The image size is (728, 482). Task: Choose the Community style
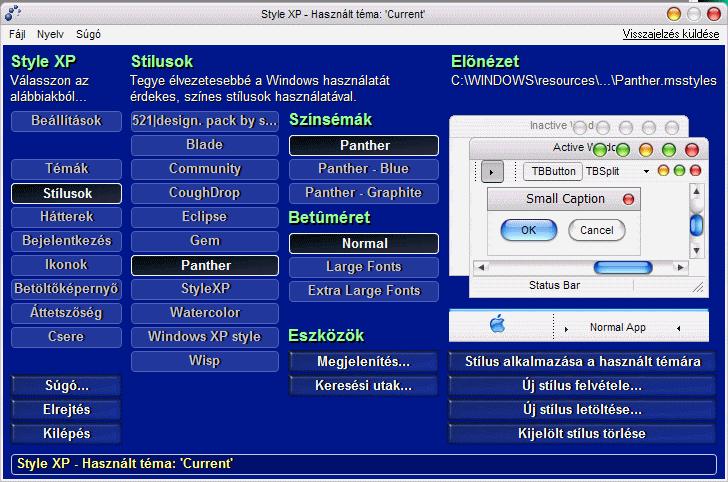click(205, 169)
